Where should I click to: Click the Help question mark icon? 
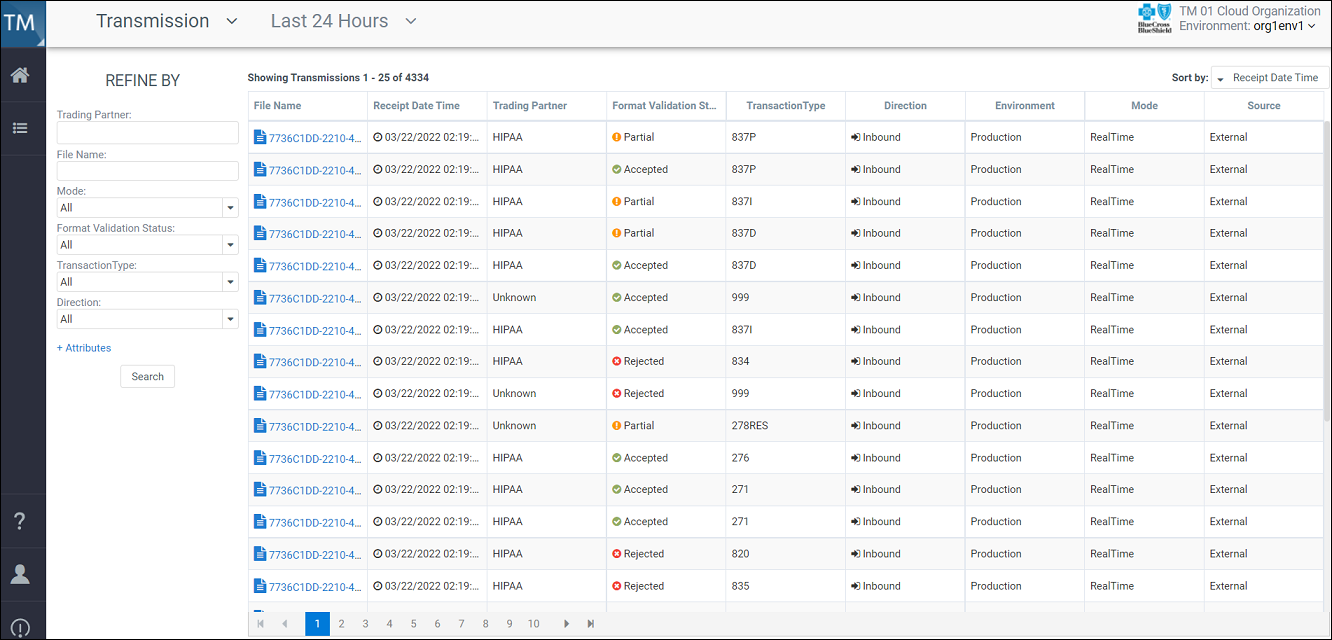(x=21, y=519)
